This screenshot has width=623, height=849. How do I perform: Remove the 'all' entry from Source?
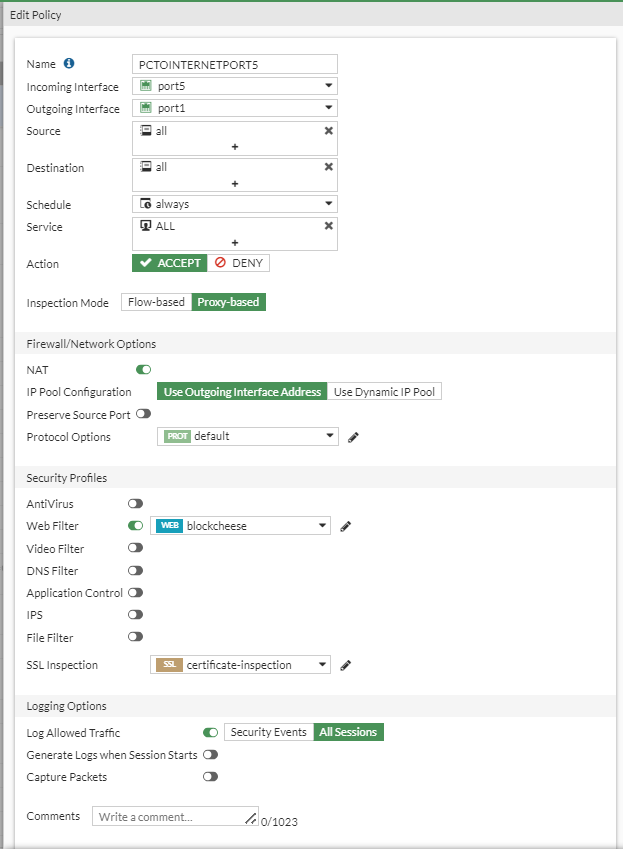click(328, 131)
